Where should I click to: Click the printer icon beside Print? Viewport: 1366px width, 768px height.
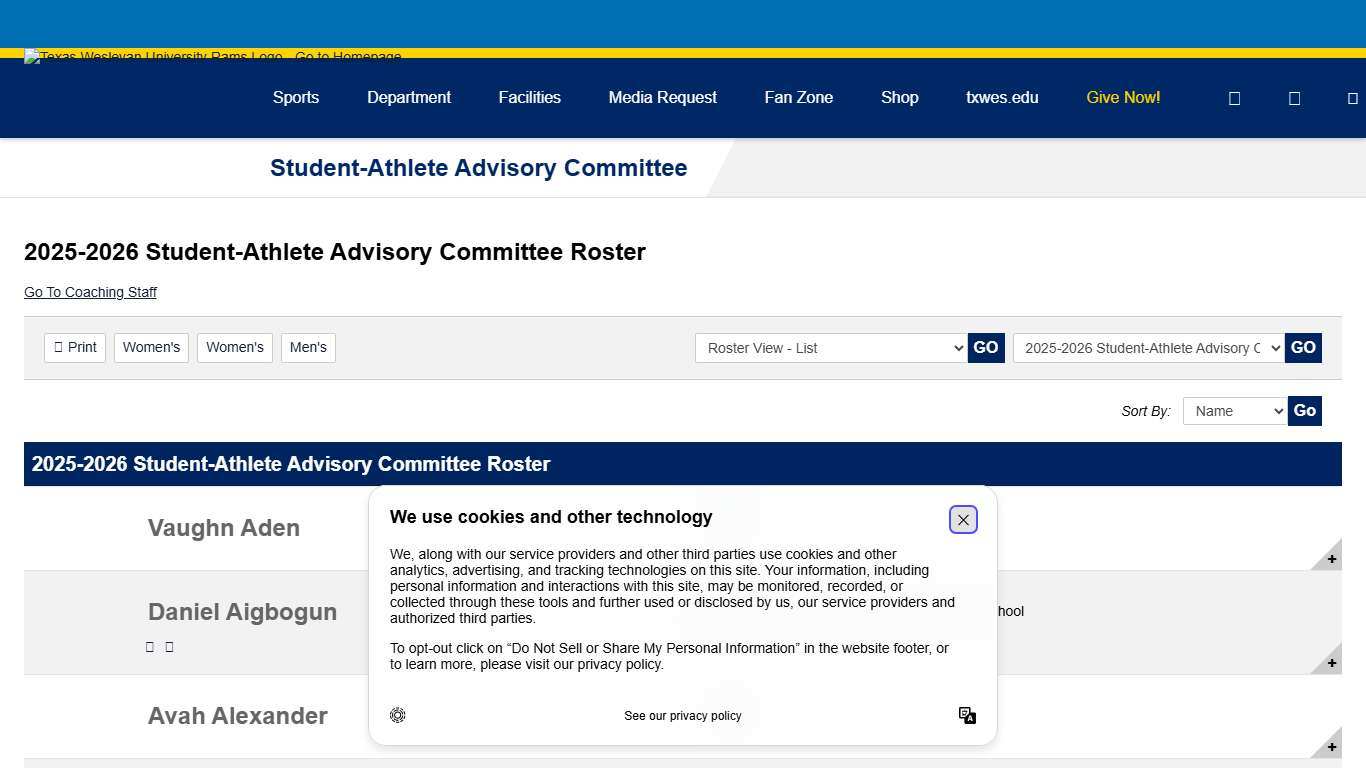(58, 347)
